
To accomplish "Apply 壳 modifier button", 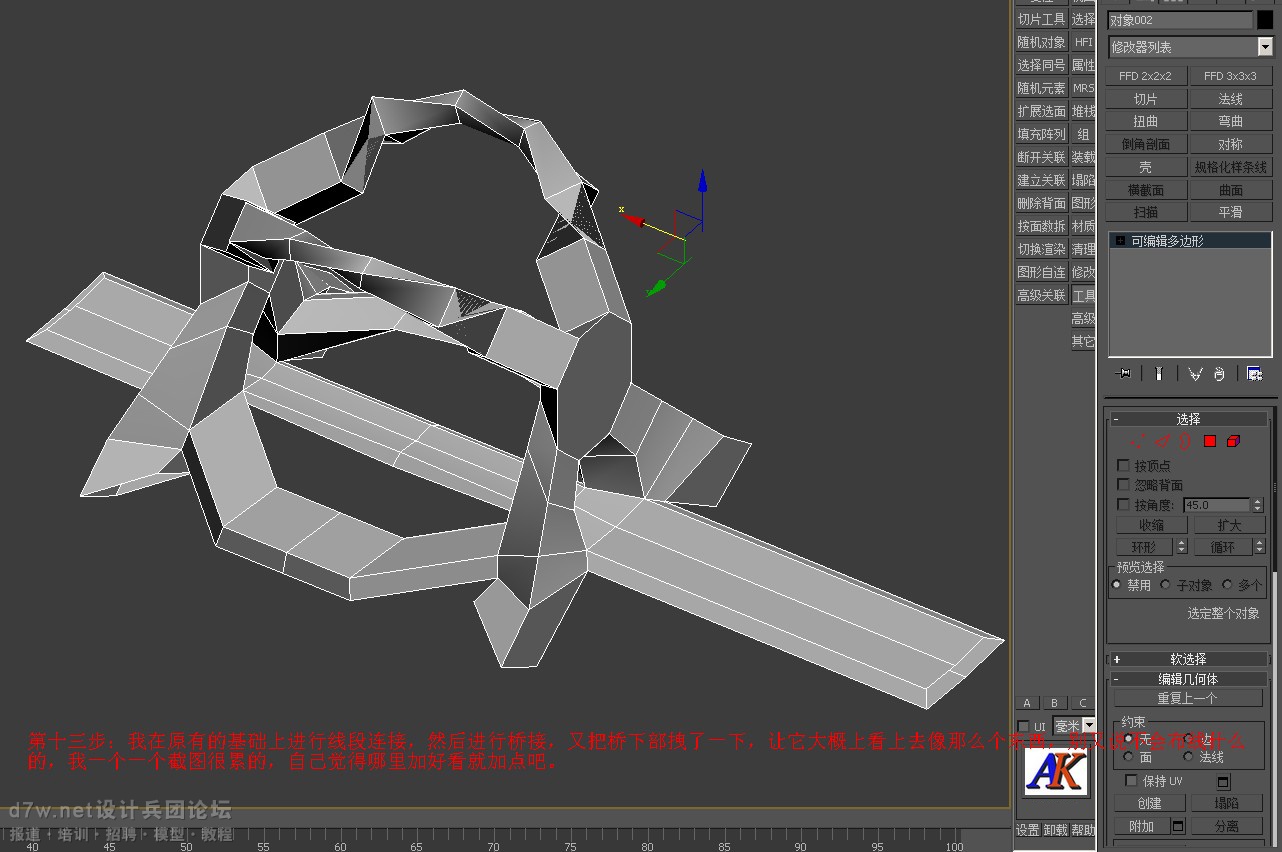I will [1146, 167].
